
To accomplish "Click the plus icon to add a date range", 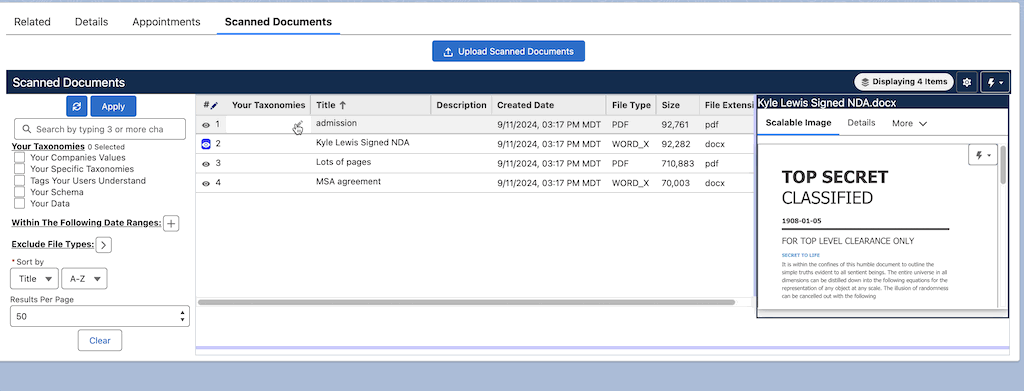I will (170, 223).
